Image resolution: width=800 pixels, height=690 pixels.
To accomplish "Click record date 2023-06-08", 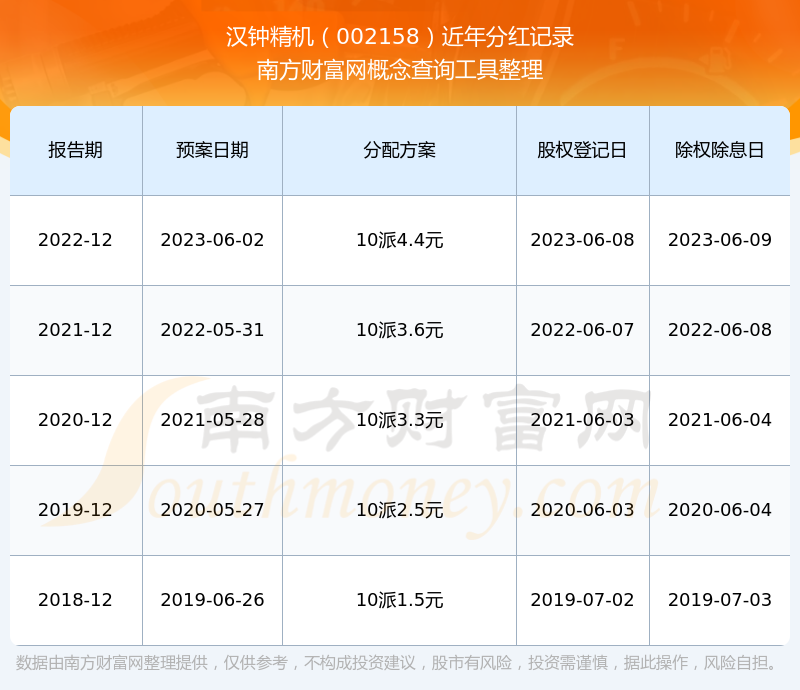I will click(x=582, y=240).
